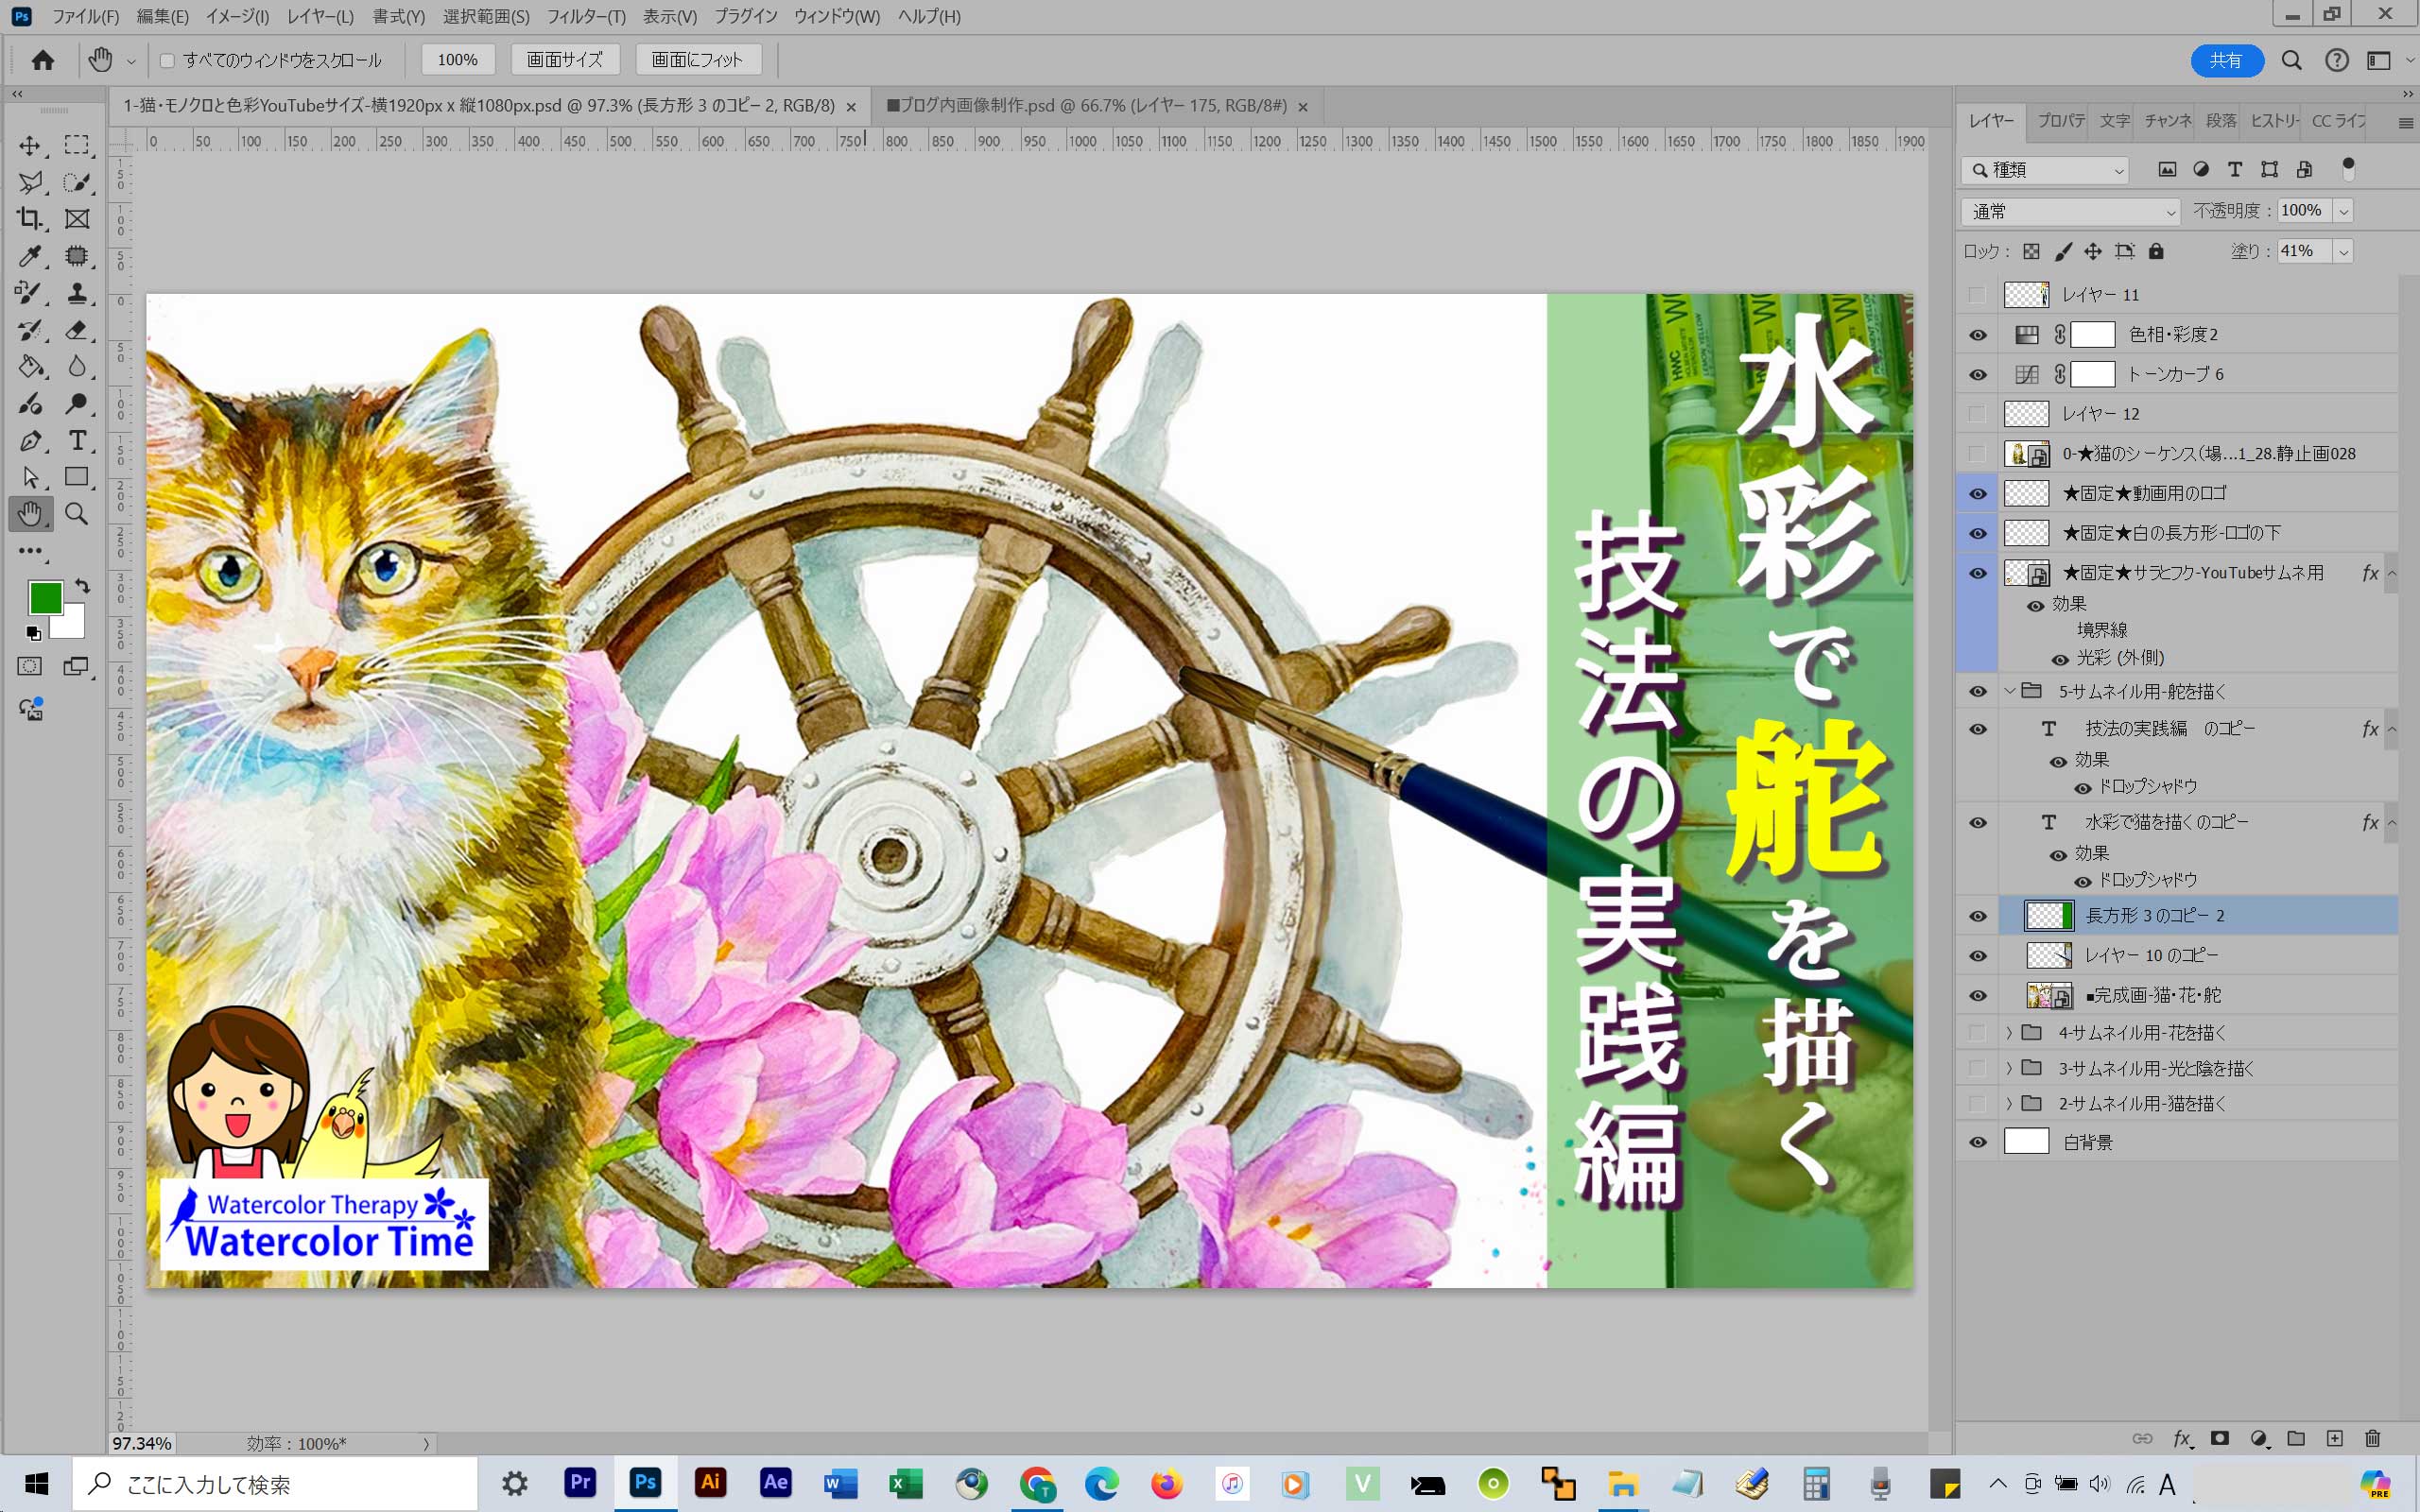Click the 100% zoom button
The height and width of the screenshot is (1512, 2420).
[x=457, y=60]
